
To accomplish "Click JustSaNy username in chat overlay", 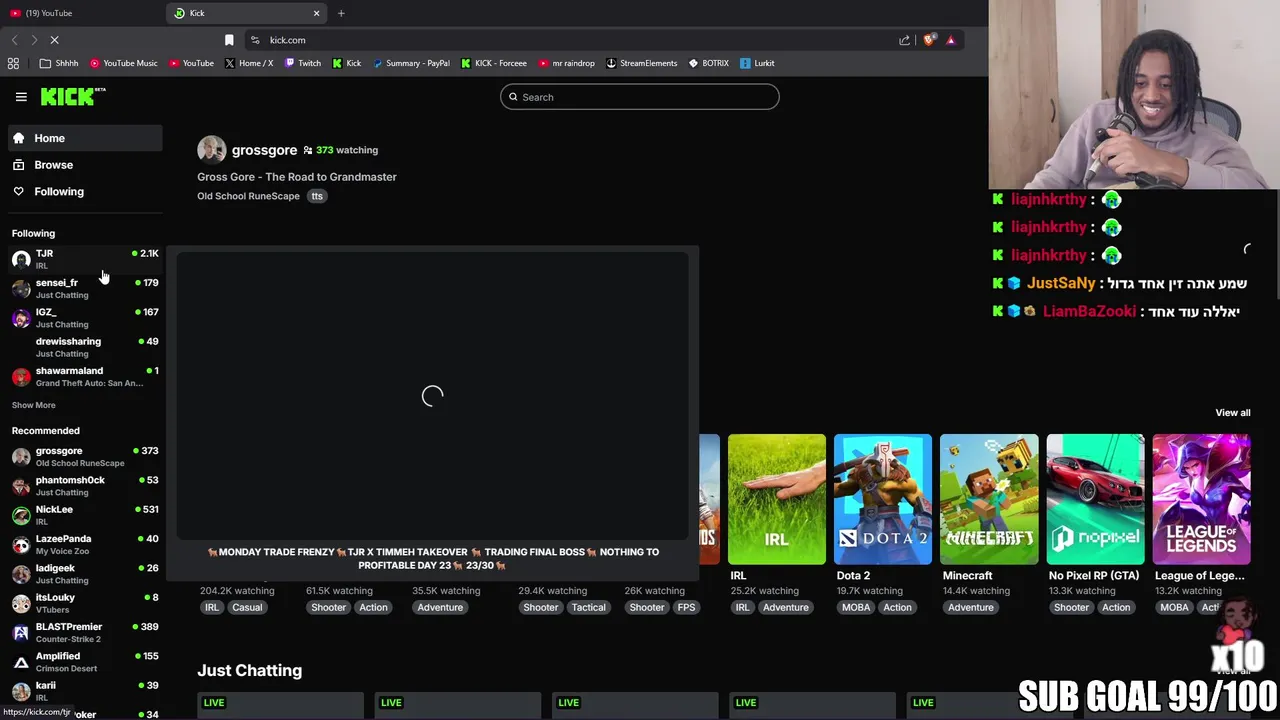I will point(1061,284).
